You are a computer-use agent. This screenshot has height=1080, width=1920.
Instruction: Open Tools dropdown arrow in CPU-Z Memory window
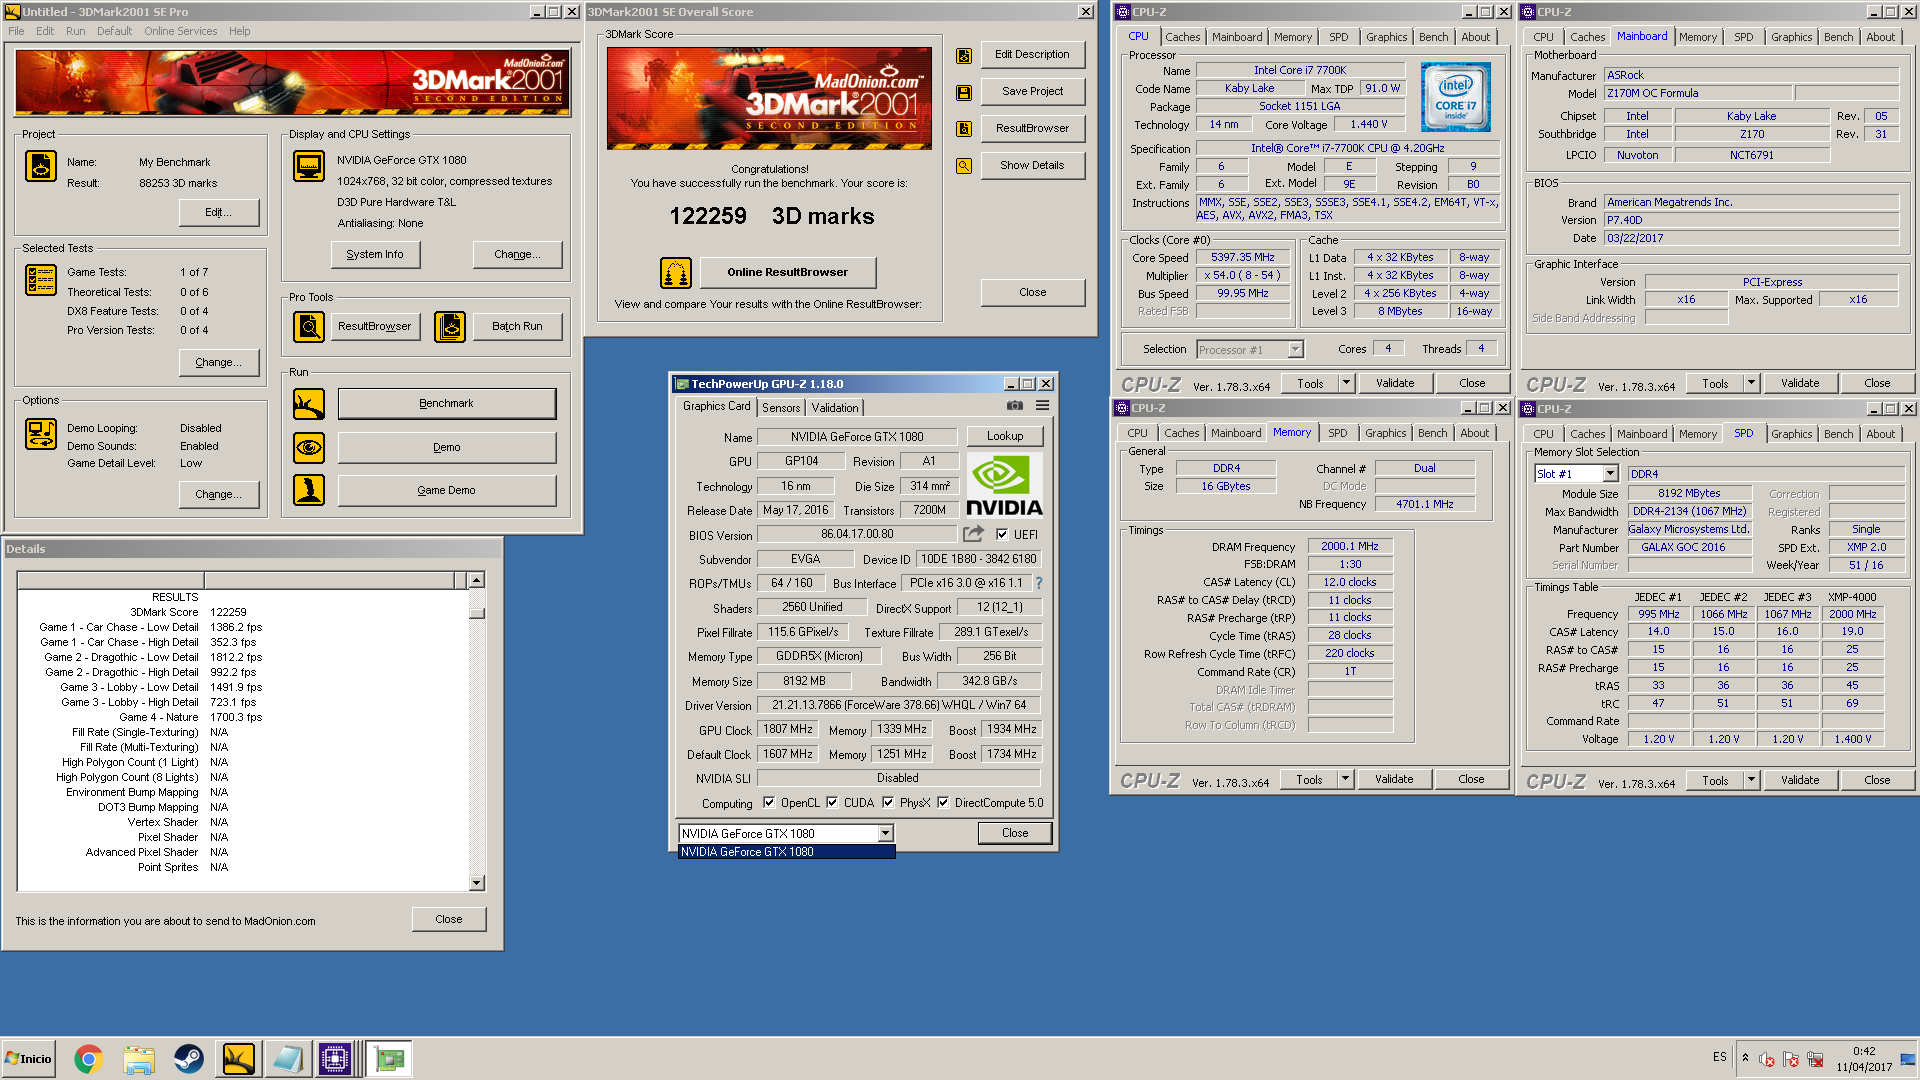[1345, 779]
